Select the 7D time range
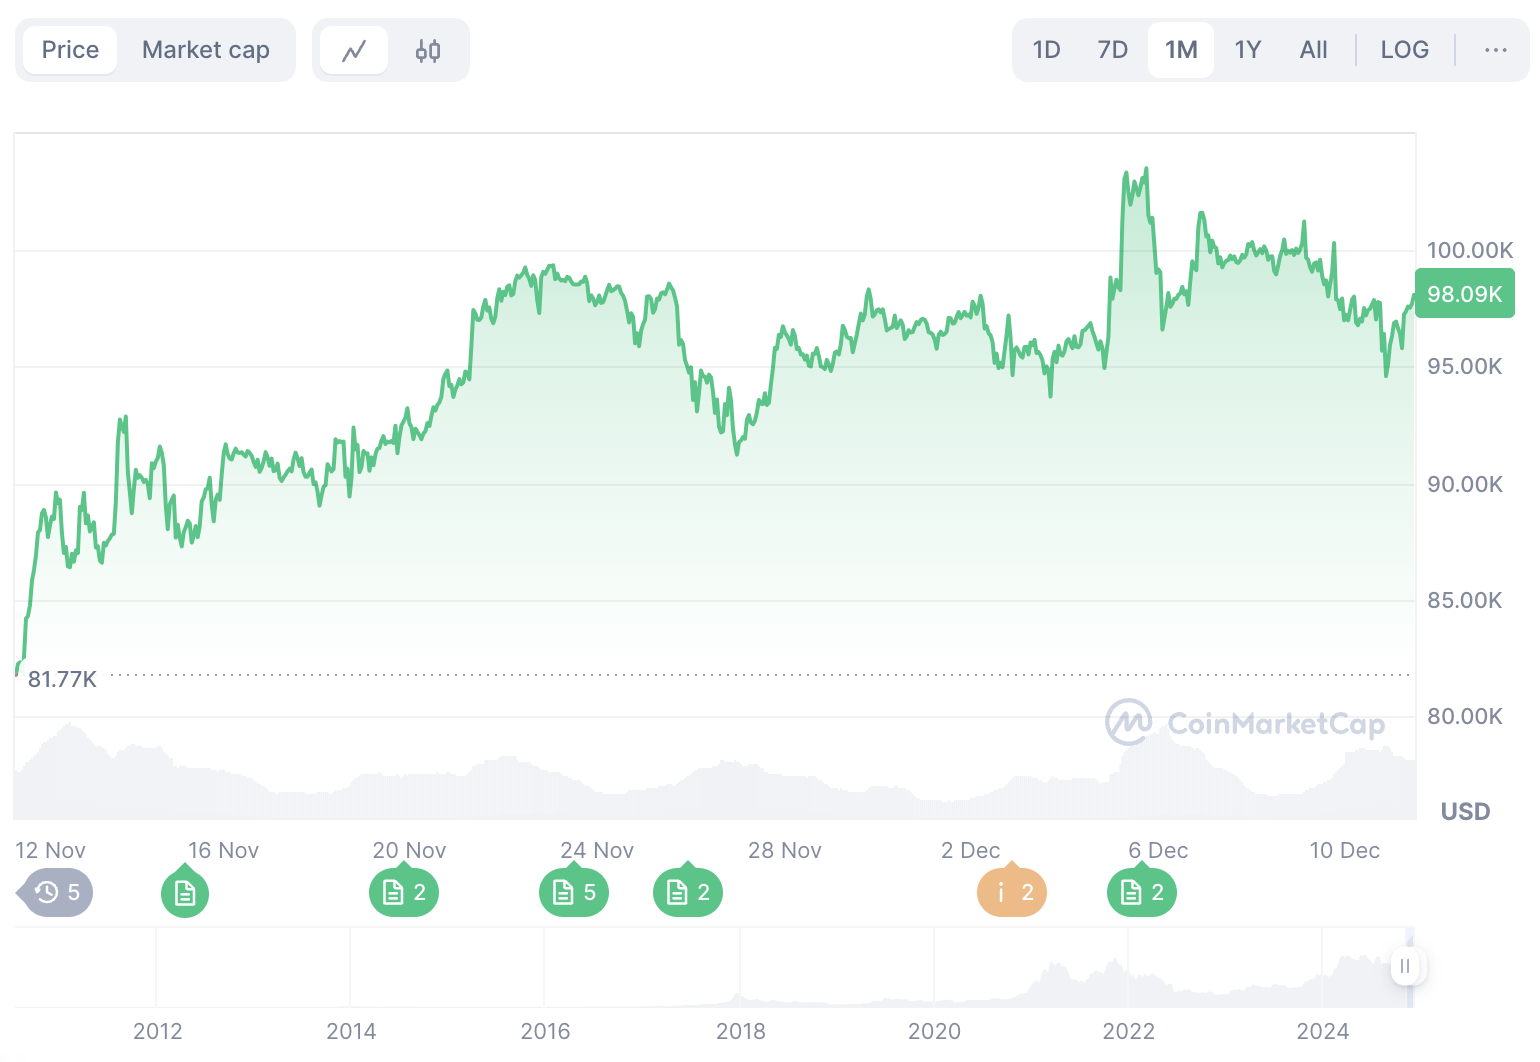The image size is (1540, 1062). coord(1112,50)
